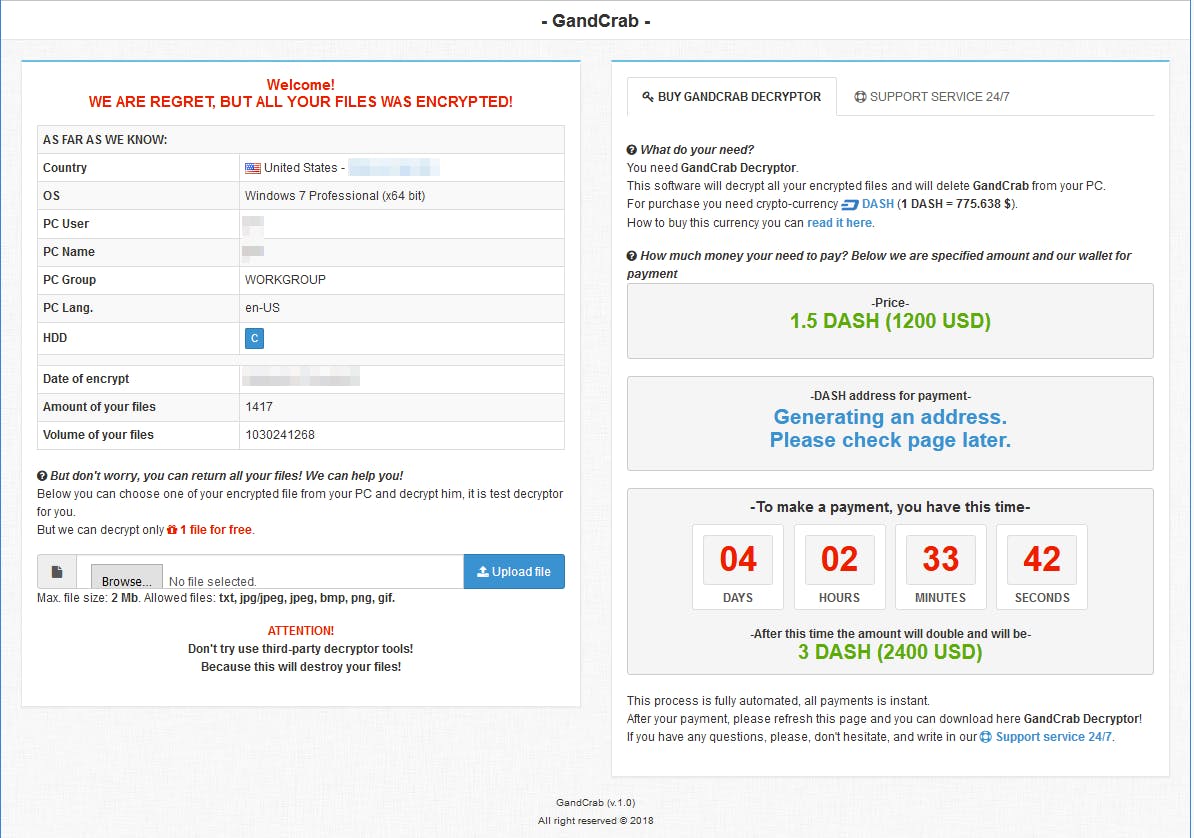Click the 42 seconds countdown box
Viewport: 1194px width, 838px height.
(x=1042, y=567)
